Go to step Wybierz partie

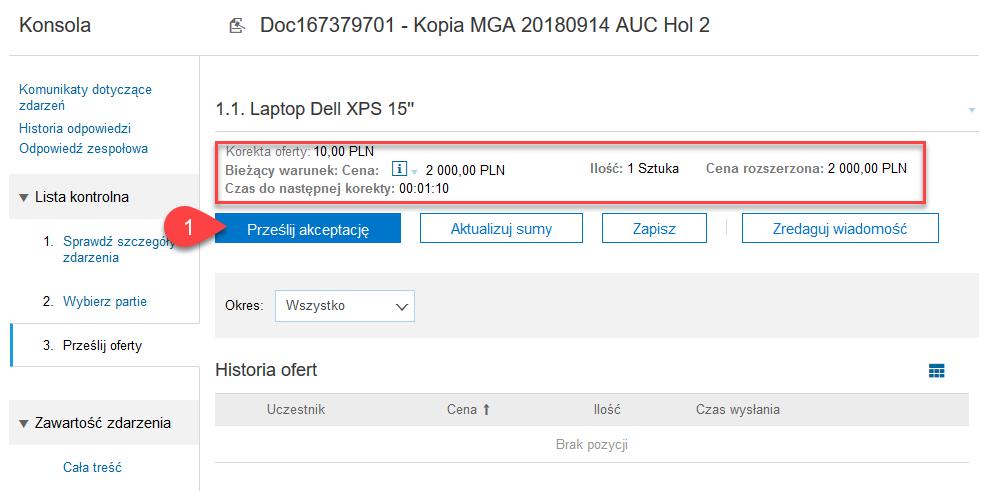pos(105,302)
